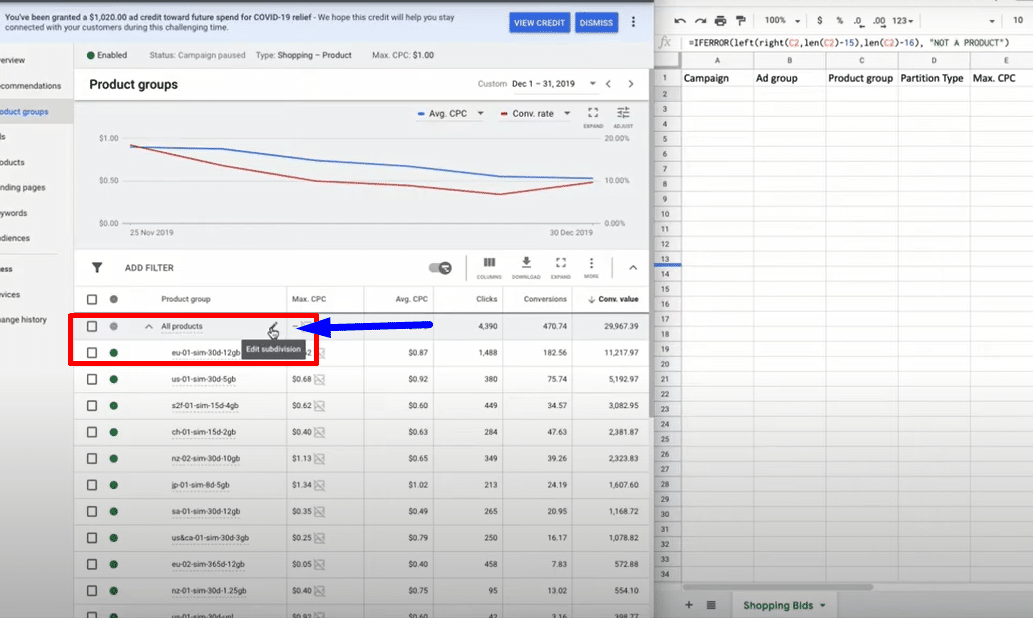The width and height of the screenshot is (1033, 618).
Task: Select checkbox for us-01-sim-30d-5gb row
Action: 92,379
